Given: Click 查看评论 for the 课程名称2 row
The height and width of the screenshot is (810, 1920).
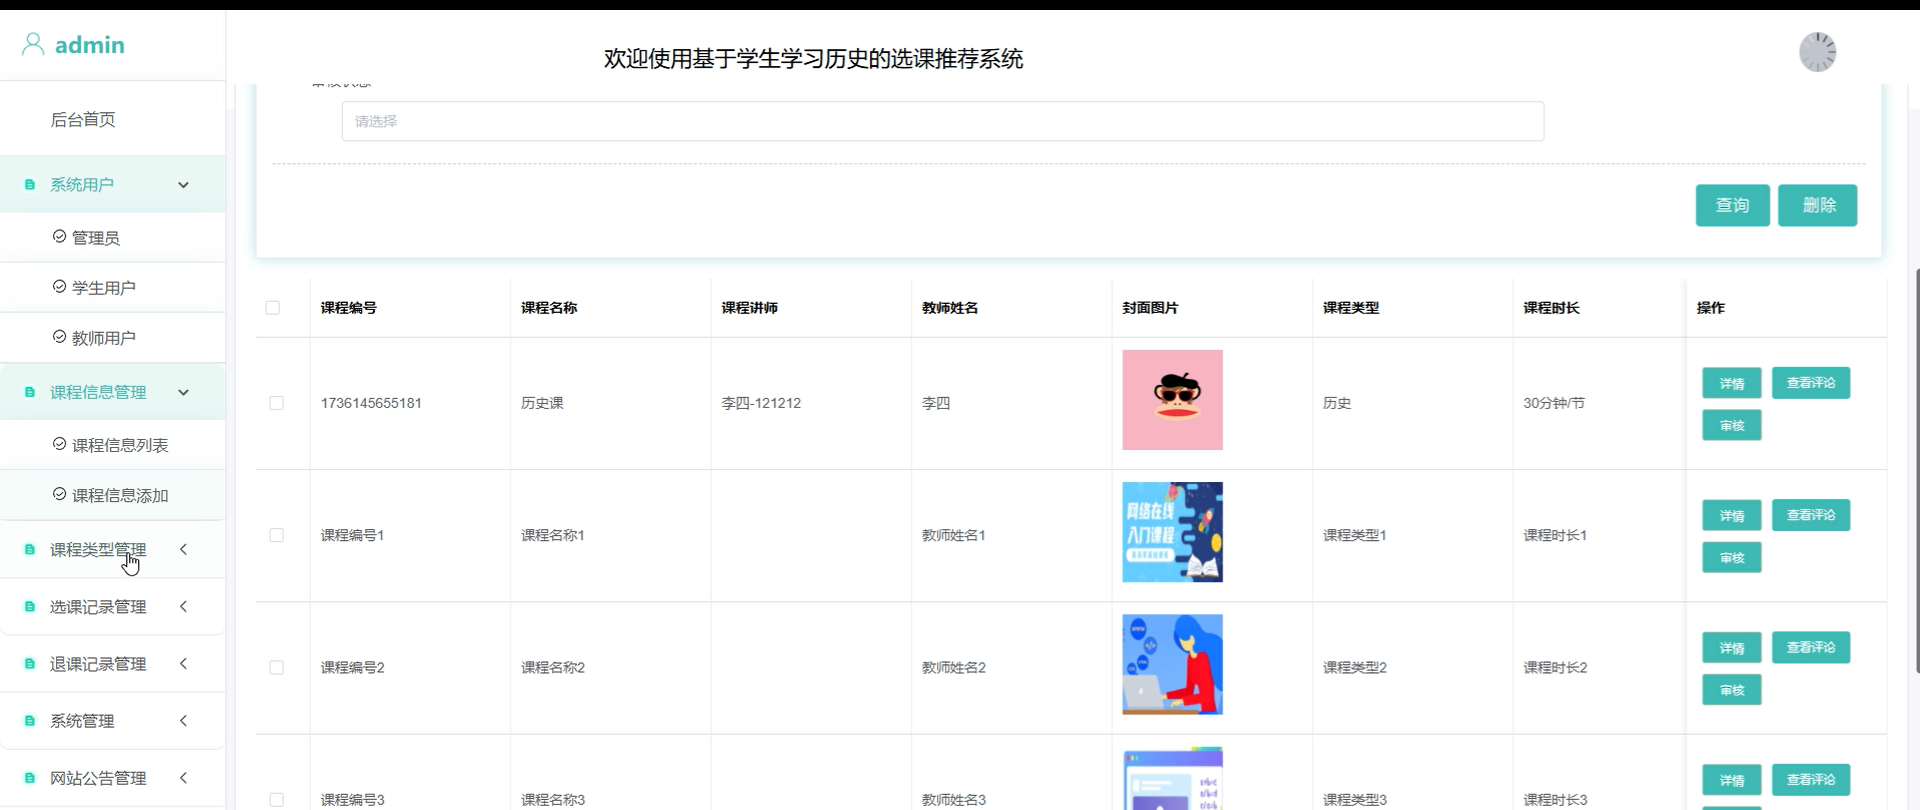Looking at the screenshot, I should [x=1811, y=647].
